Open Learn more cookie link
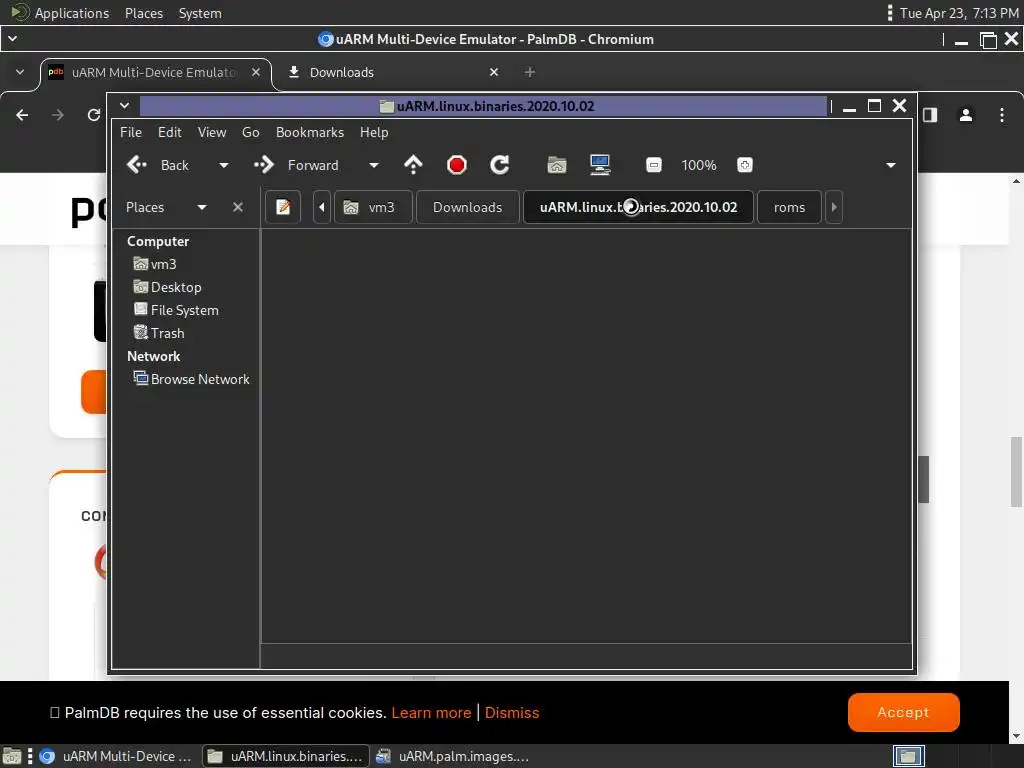The image size is (1024, 768). coord(431,712)
